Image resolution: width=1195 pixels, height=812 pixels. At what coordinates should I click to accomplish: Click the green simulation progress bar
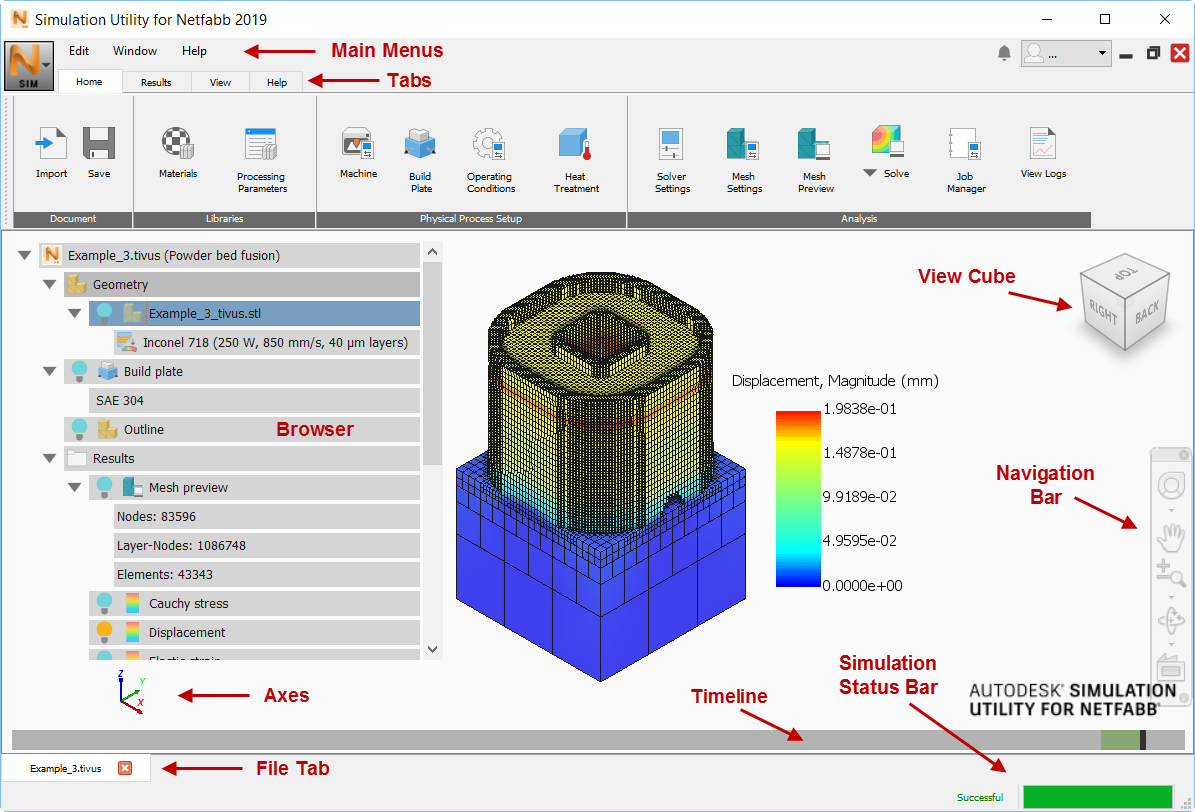pyautogui.click(x=1097, y=797)
